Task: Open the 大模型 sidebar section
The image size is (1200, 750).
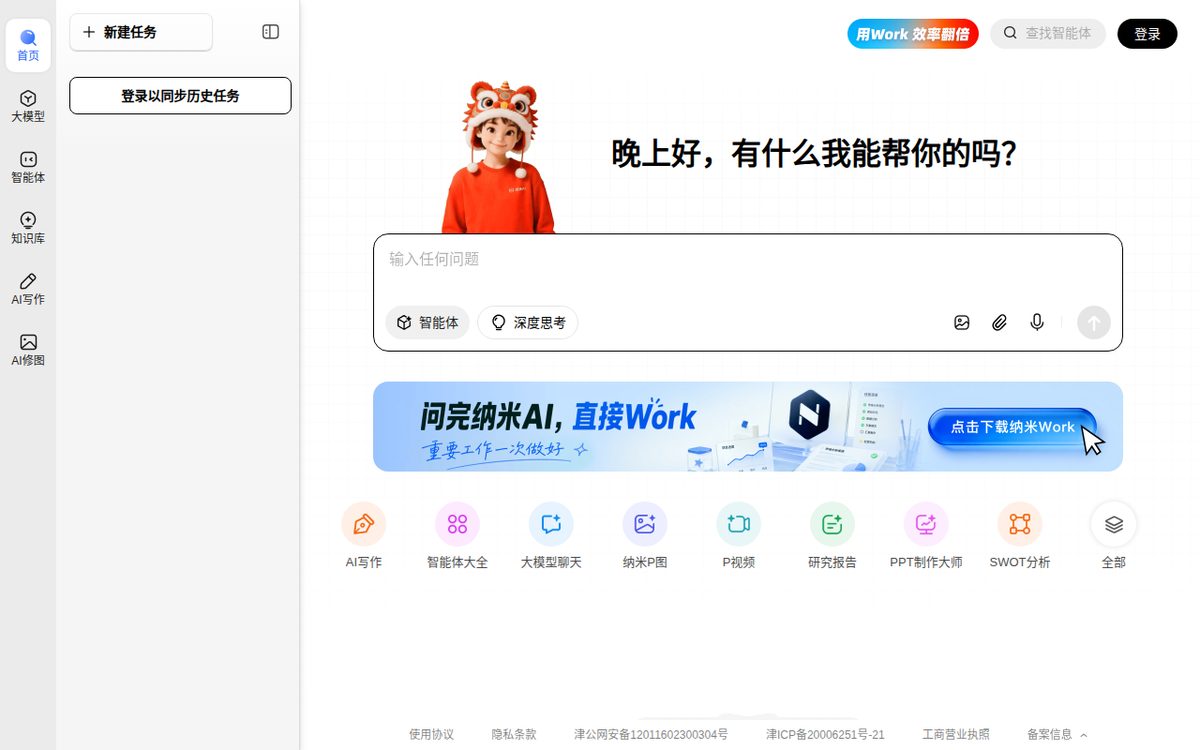Action: coord(28,106)
